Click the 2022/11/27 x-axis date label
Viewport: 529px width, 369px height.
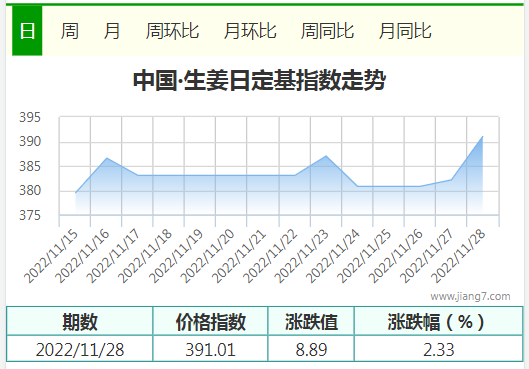tap(427, 256)
